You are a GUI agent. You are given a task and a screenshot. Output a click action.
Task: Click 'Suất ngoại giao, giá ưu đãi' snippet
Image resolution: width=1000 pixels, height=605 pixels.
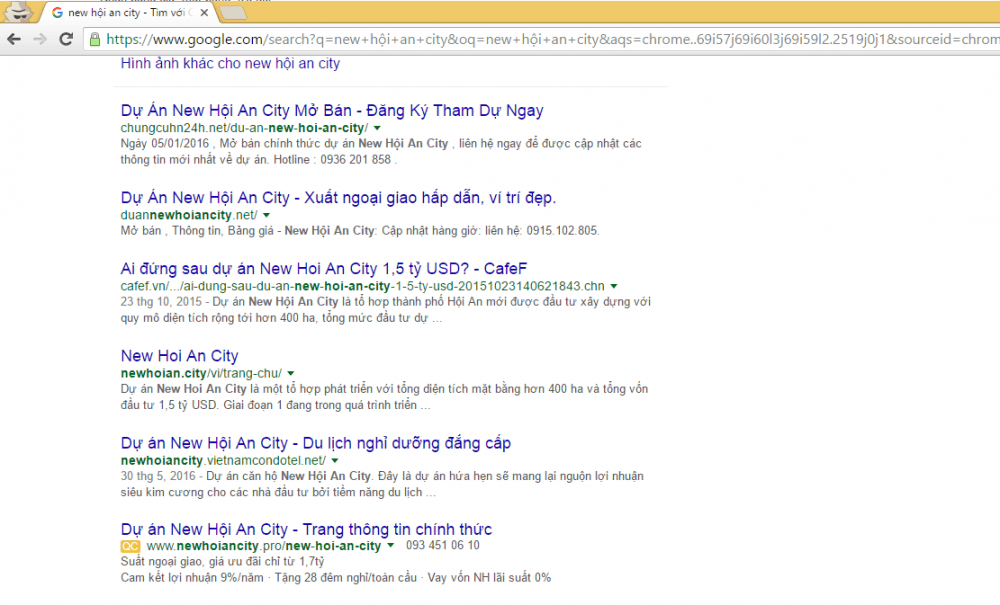tap(223, 562)
